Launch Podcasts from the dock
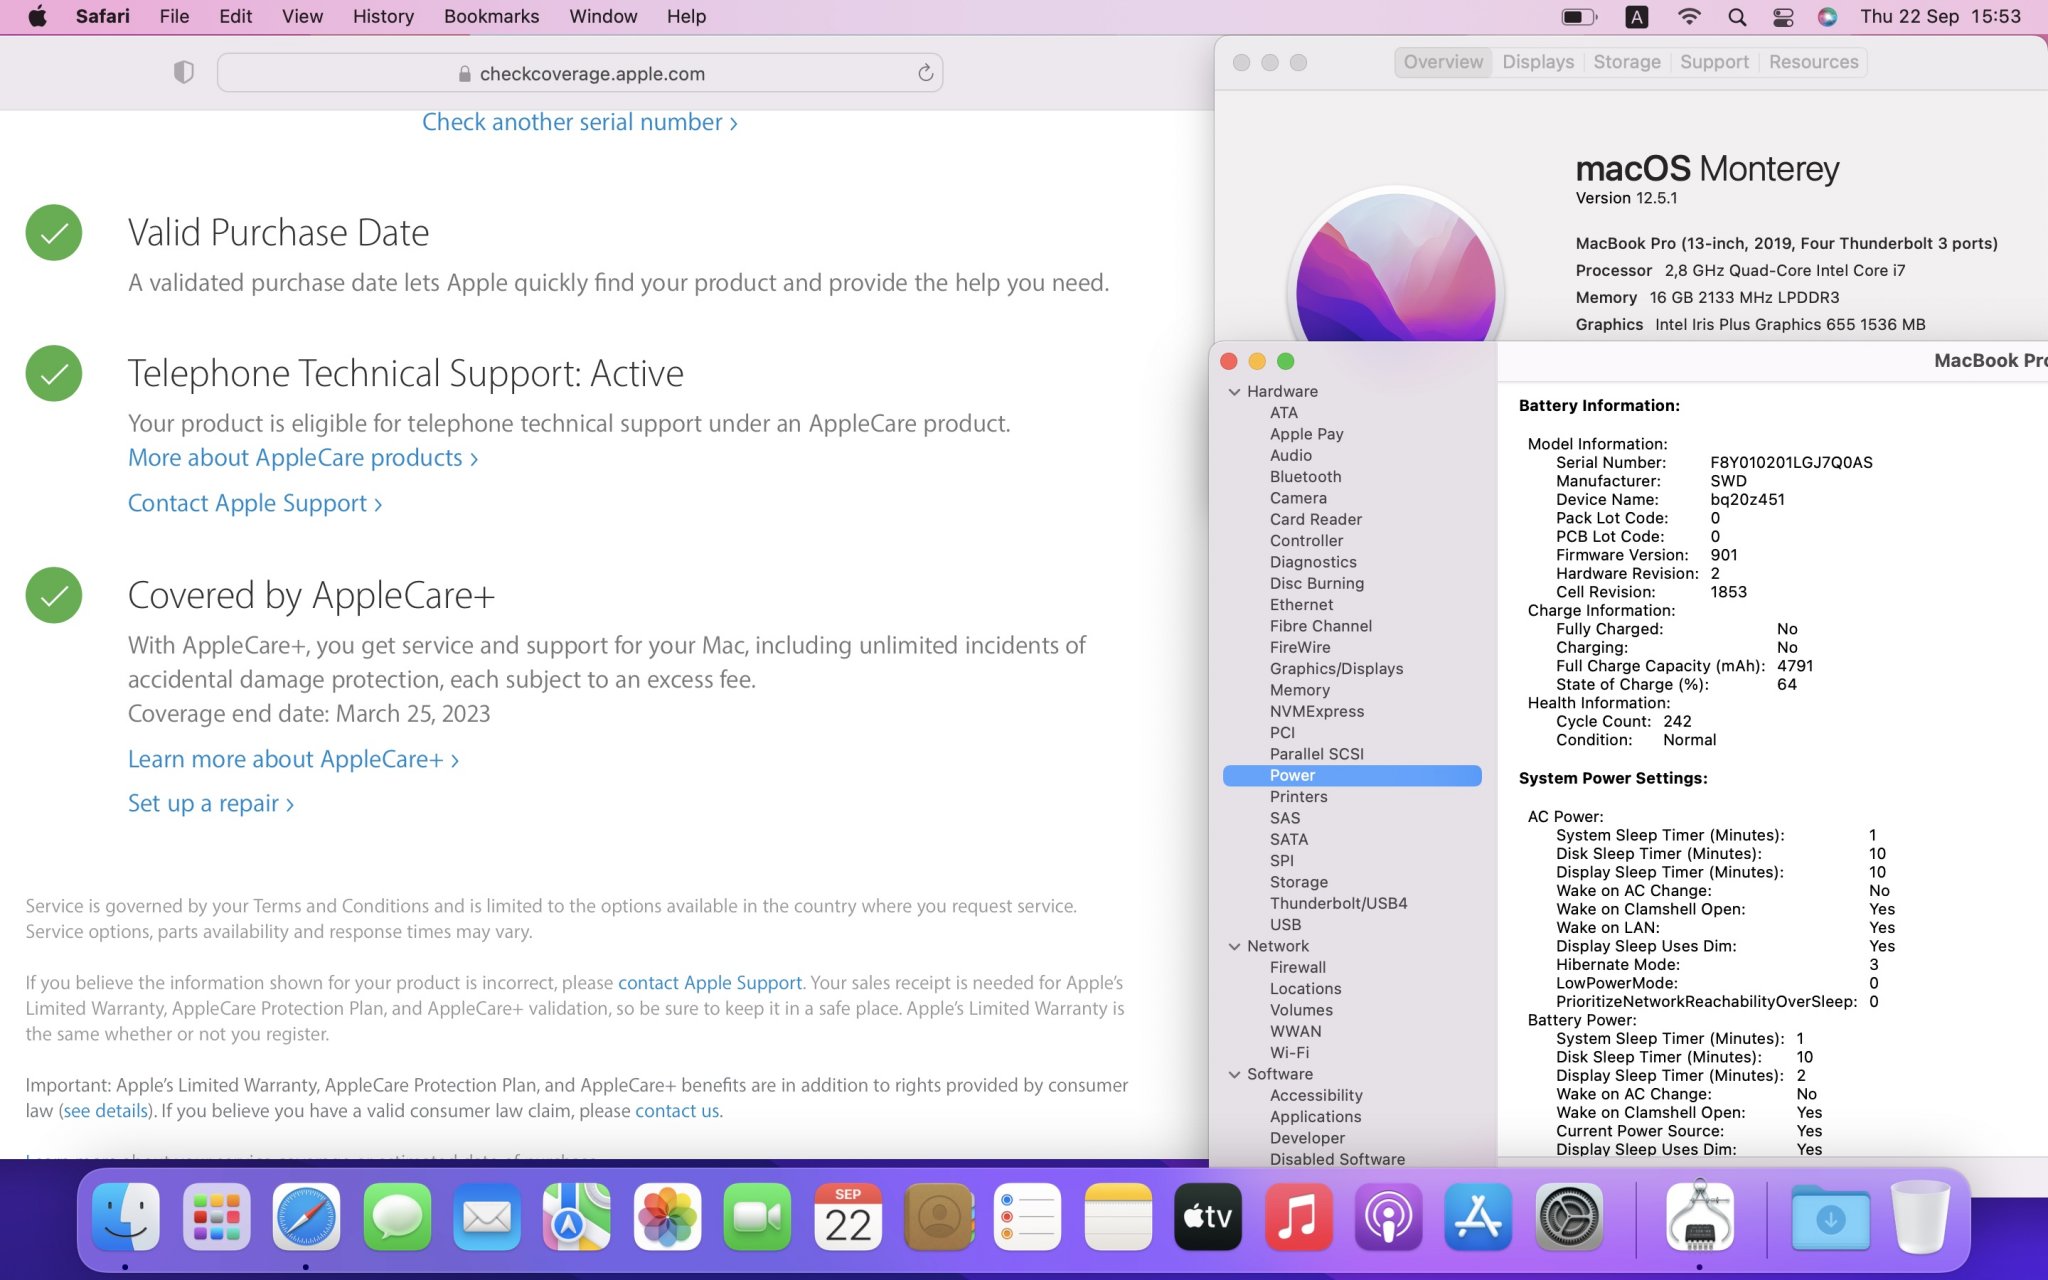2048x1280 pixels. [x=1388, y=1217]
